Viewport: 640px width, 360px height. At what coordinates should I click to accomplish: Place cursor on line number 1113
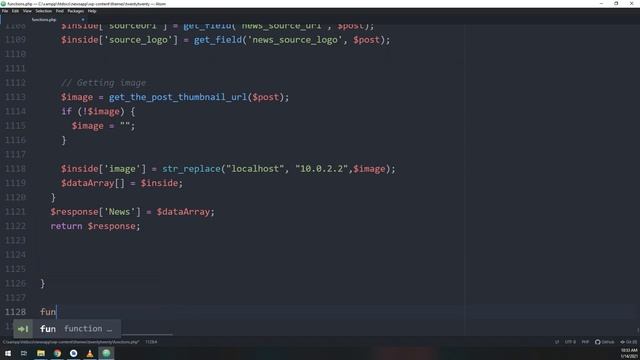tap(15, 97)
